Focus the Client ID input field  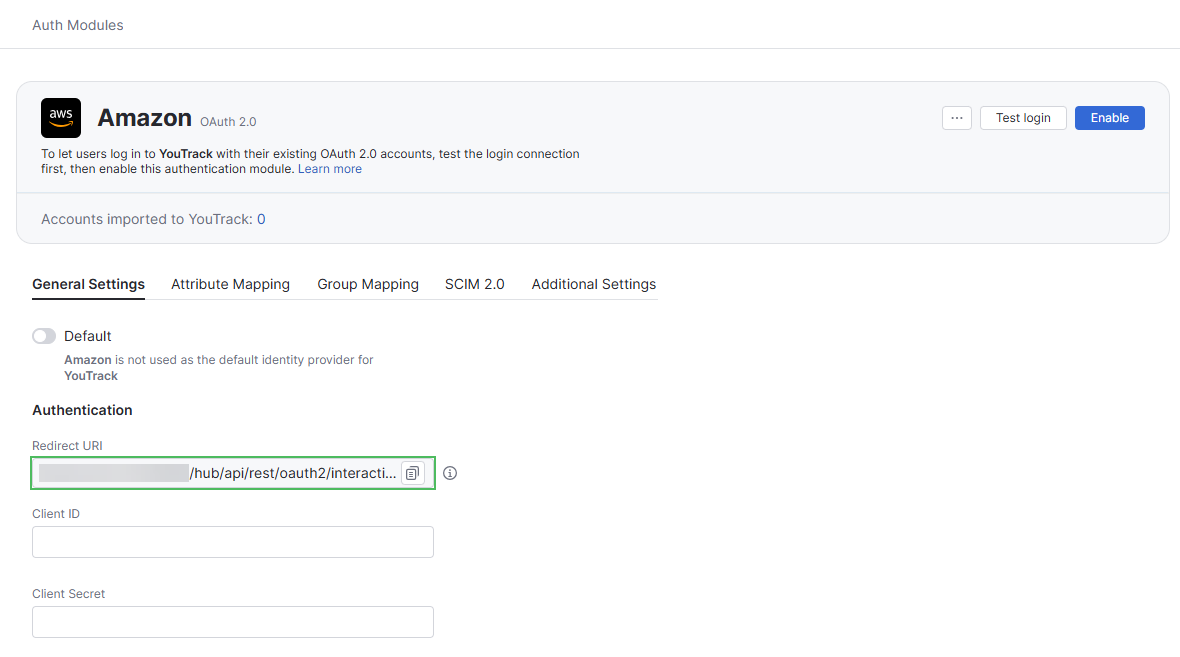(x=233, y=542)
